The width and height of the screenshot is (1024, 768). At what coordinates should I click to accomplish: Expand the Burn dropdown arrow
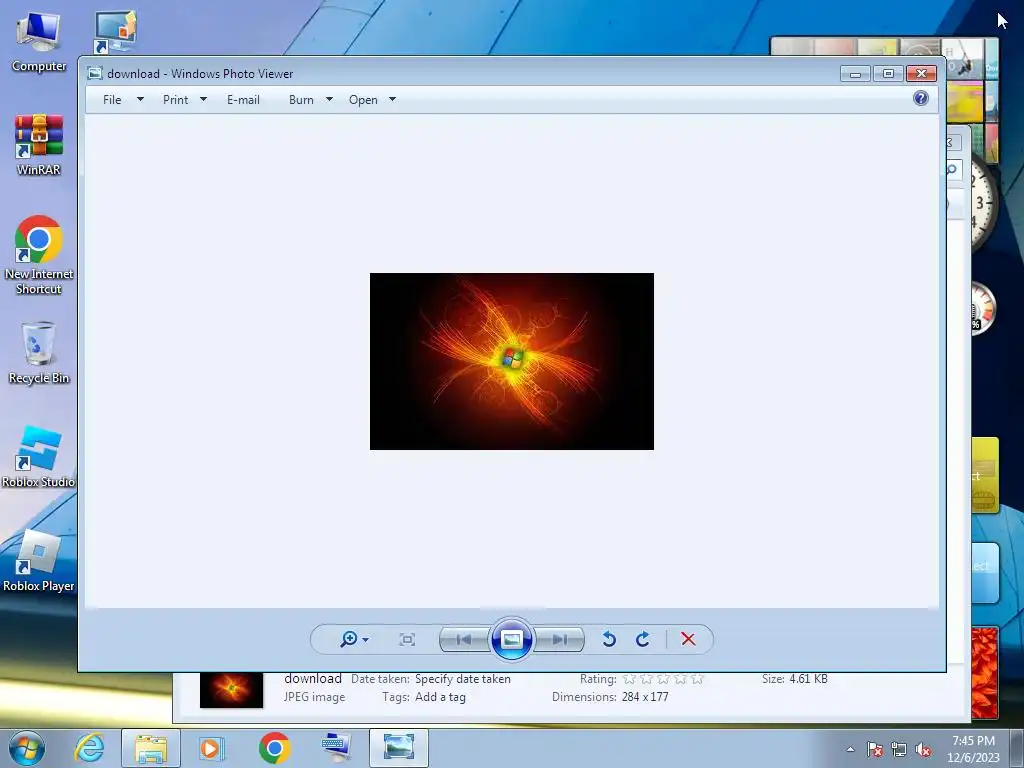click(x=329, y=99)
